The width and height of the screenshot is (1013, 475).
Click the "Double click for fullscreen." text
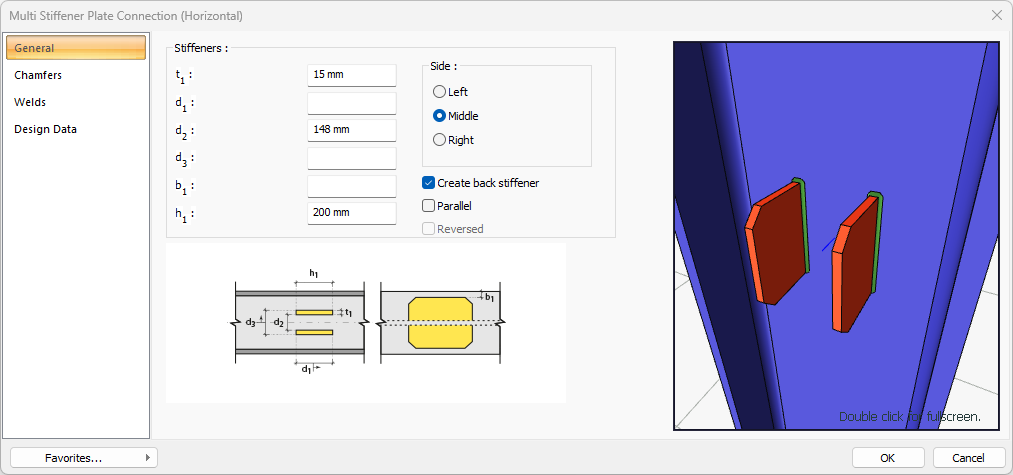(x=910, y=417)
